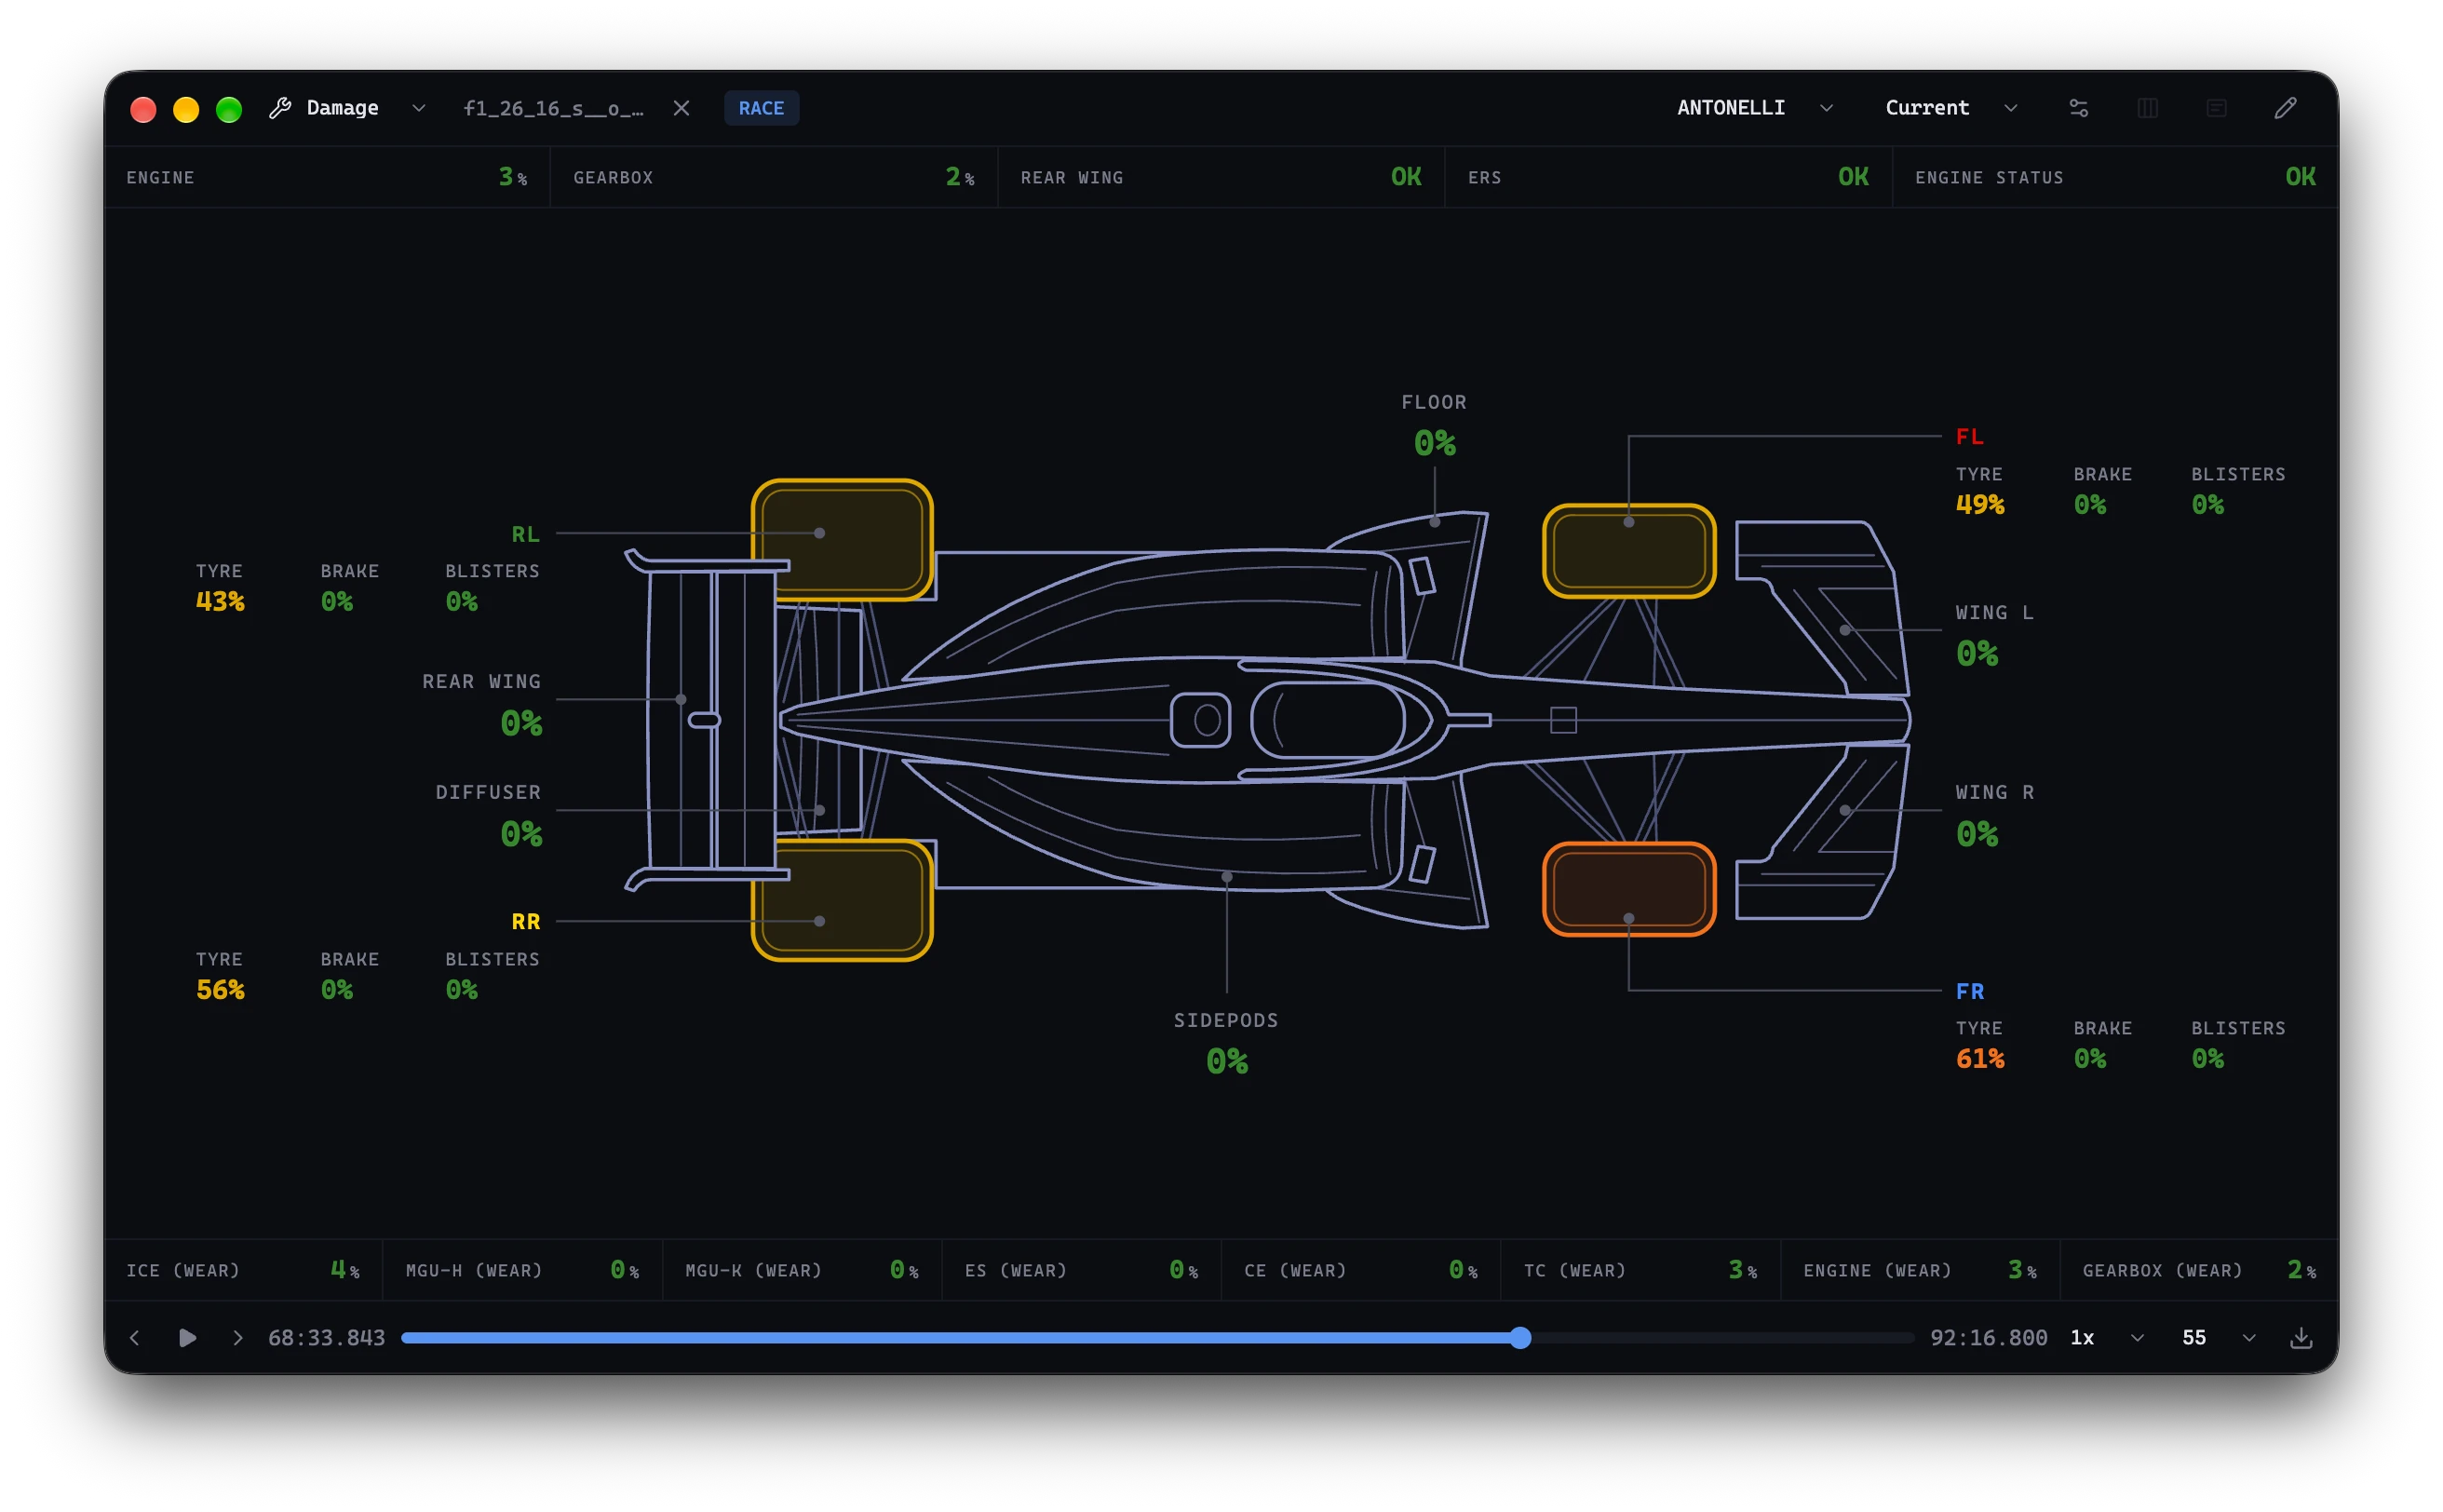Click the 49% front-left tyre wear value

coord(1979,504)
